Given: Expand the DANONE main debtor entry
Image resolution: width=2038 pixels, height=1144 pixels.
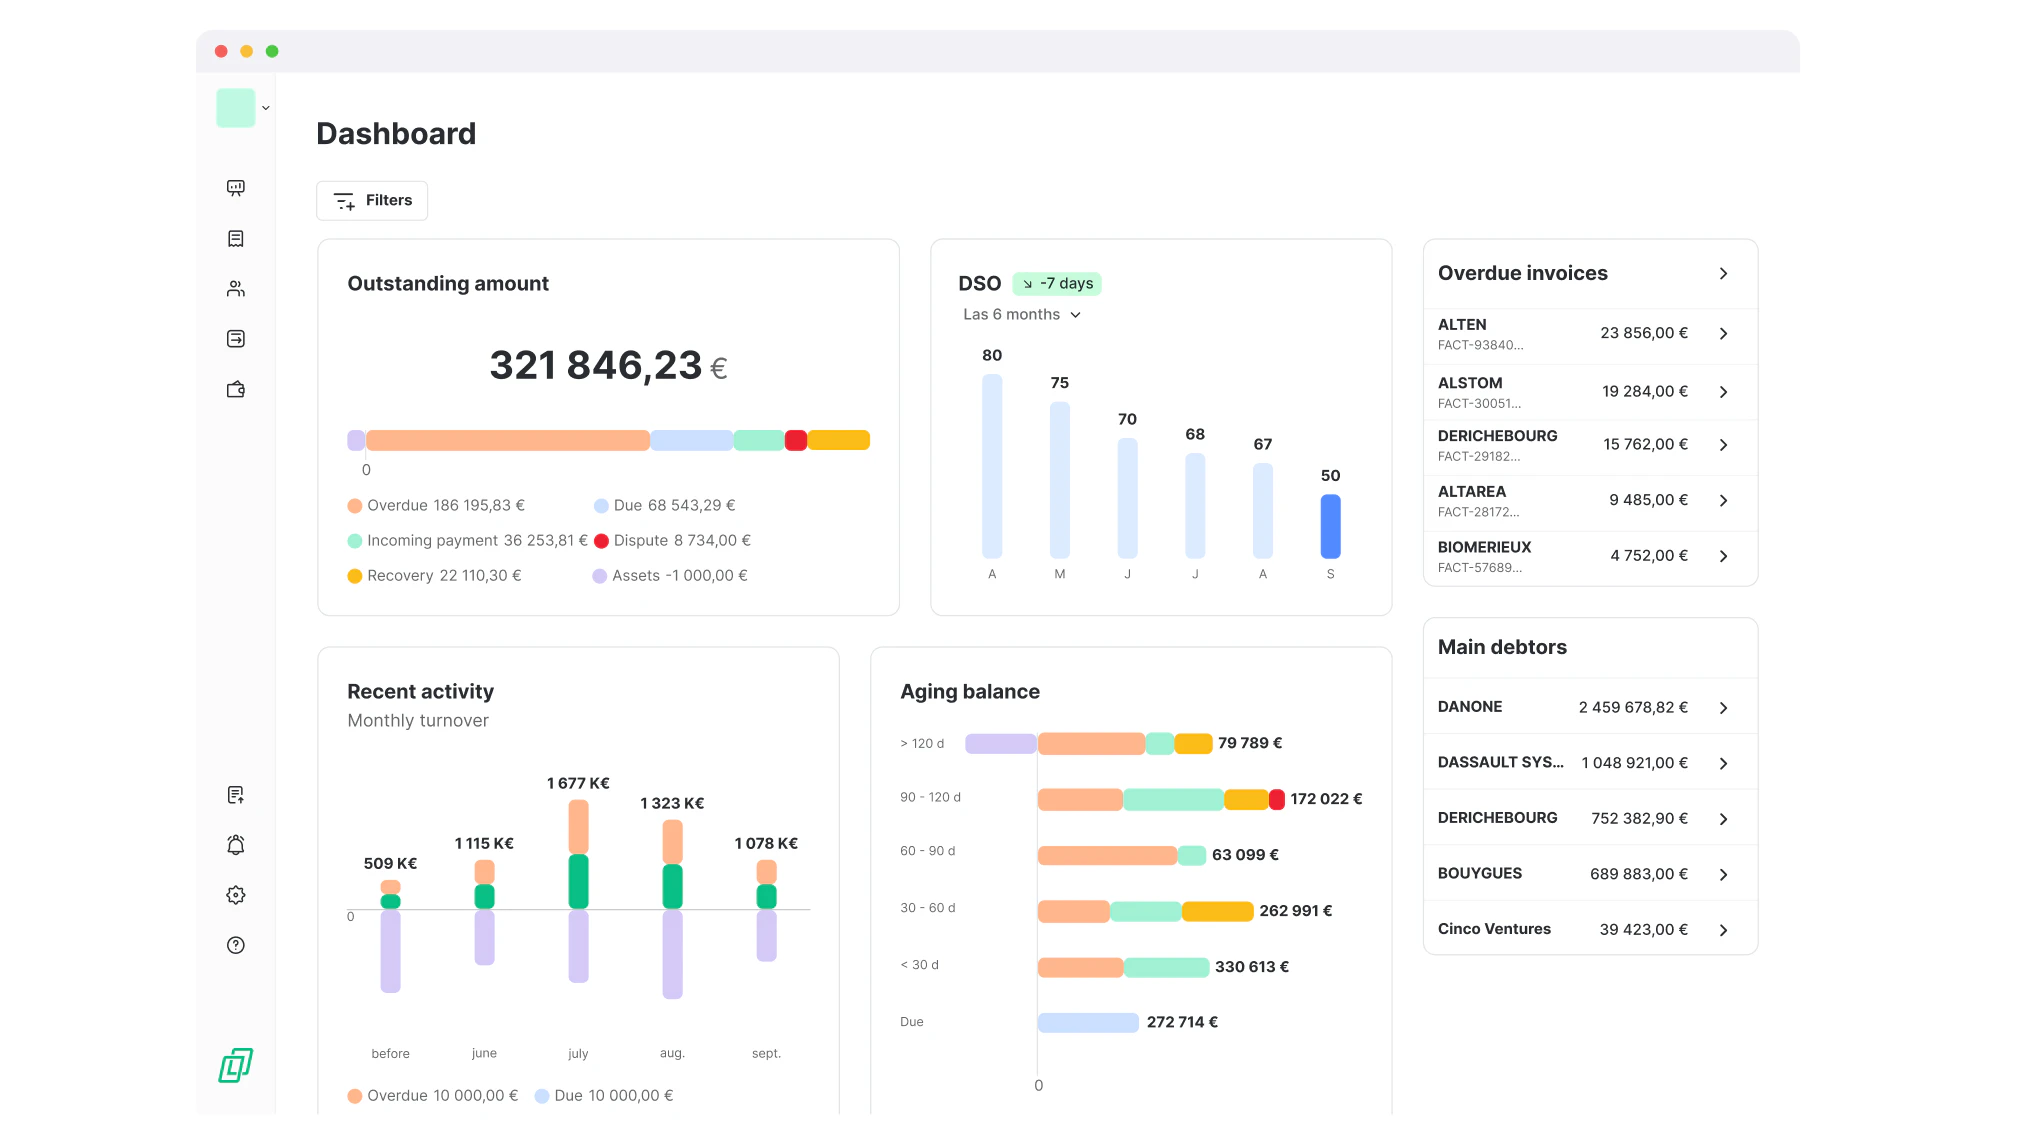Looking at the screenshot, I should pos(1723,707).
